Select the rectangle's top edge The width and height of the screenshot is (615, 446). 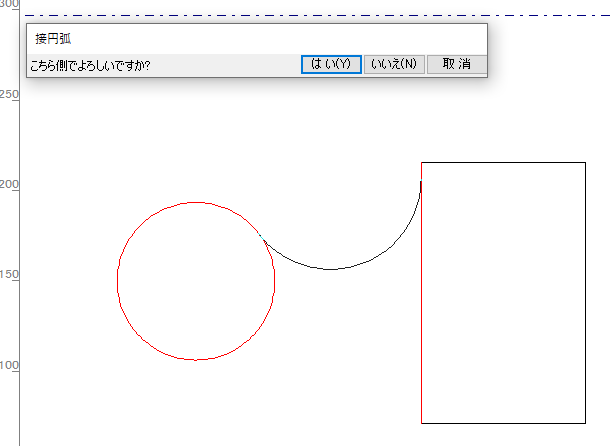tap(504, 162)
